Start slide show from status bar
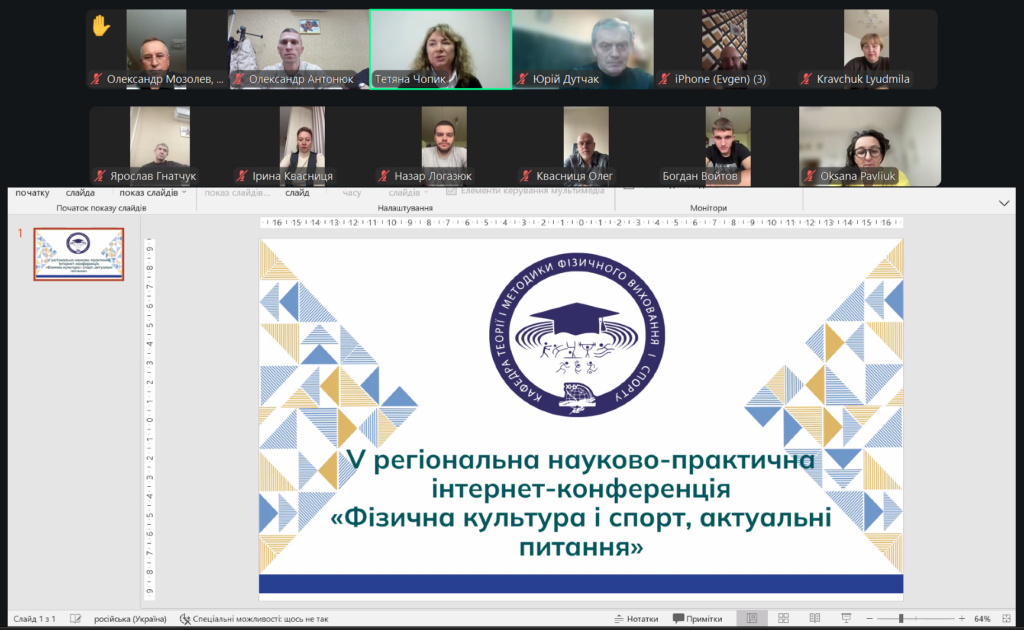The height and width of the screenshot is (630, 1024). coord(845,619)
